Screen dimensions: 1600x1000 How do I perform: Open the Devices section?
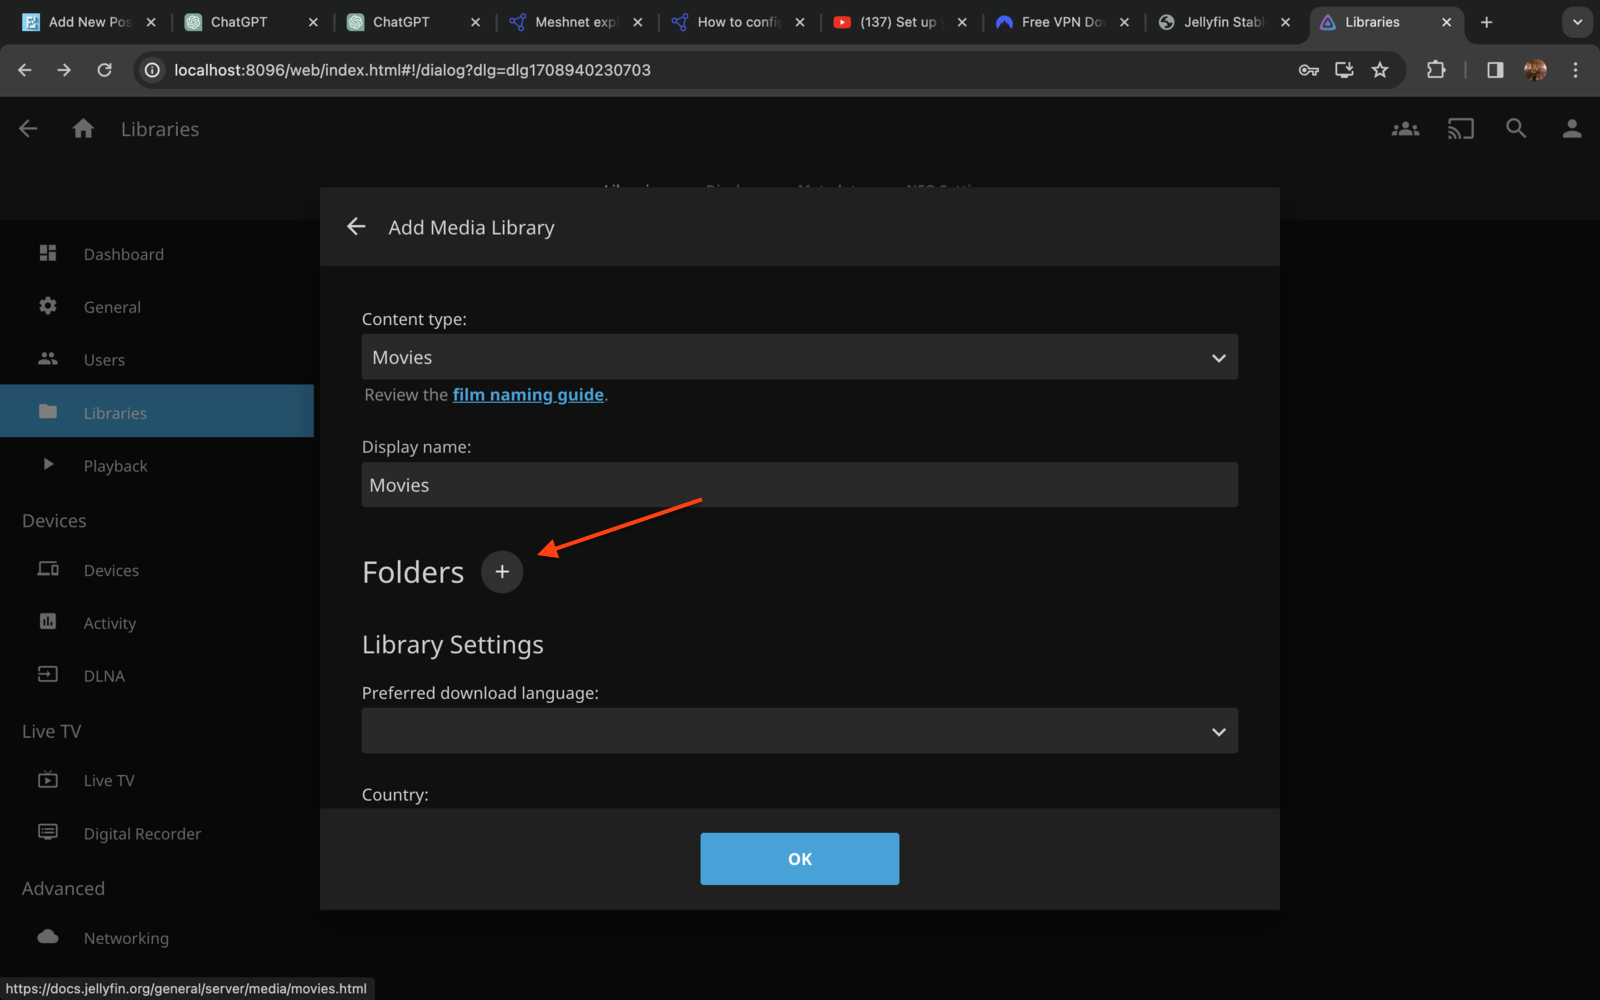(111, 570)
